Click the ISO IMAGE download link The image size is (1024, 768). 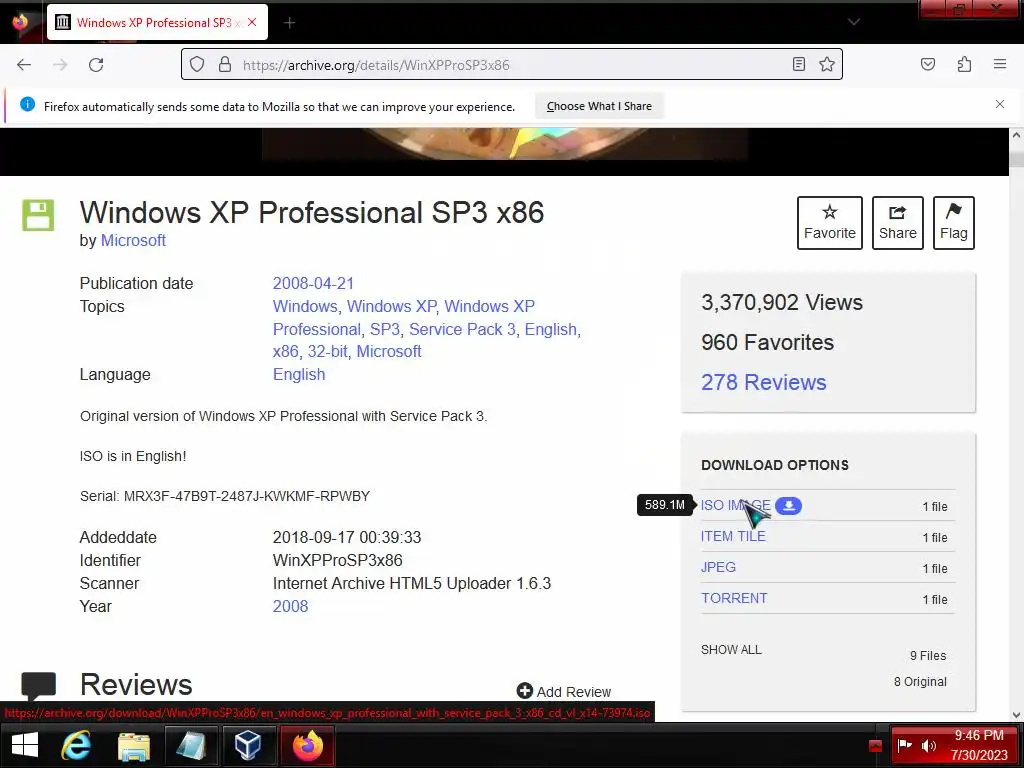tap(735, 505)
